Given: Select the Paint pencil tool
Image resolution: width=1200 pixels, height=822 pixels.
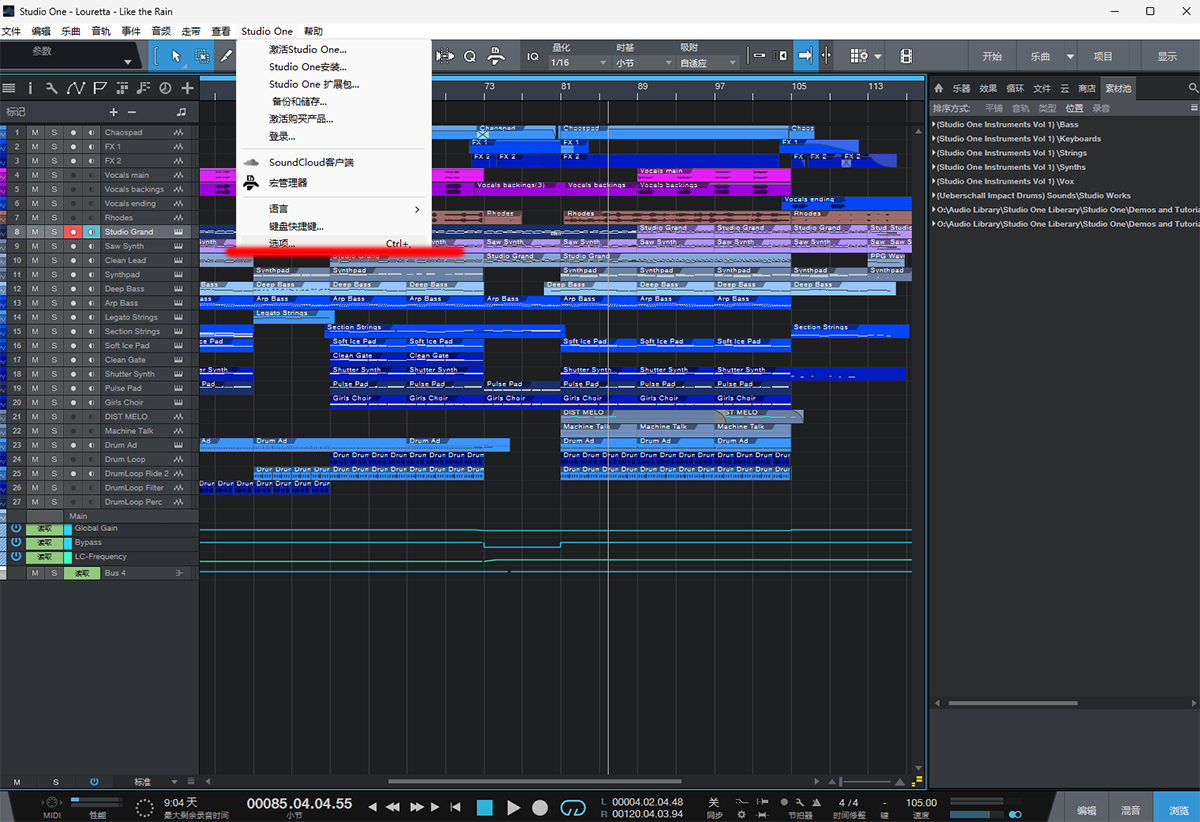Looking at the screenshot, I should click(x=226, y=56).
